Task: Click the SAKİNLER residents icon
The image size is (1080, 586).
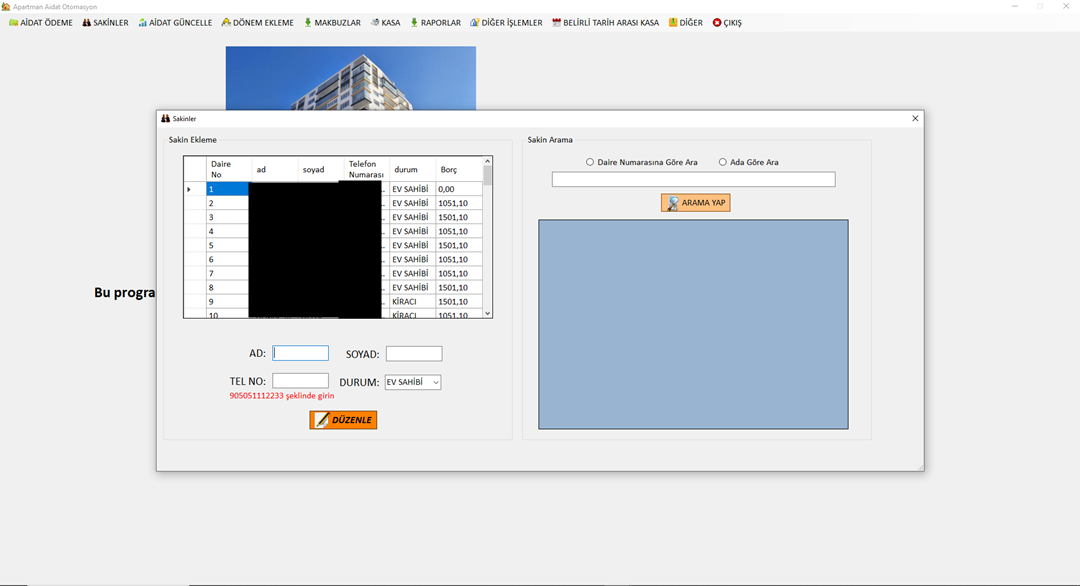Action: tap(87, 23)
